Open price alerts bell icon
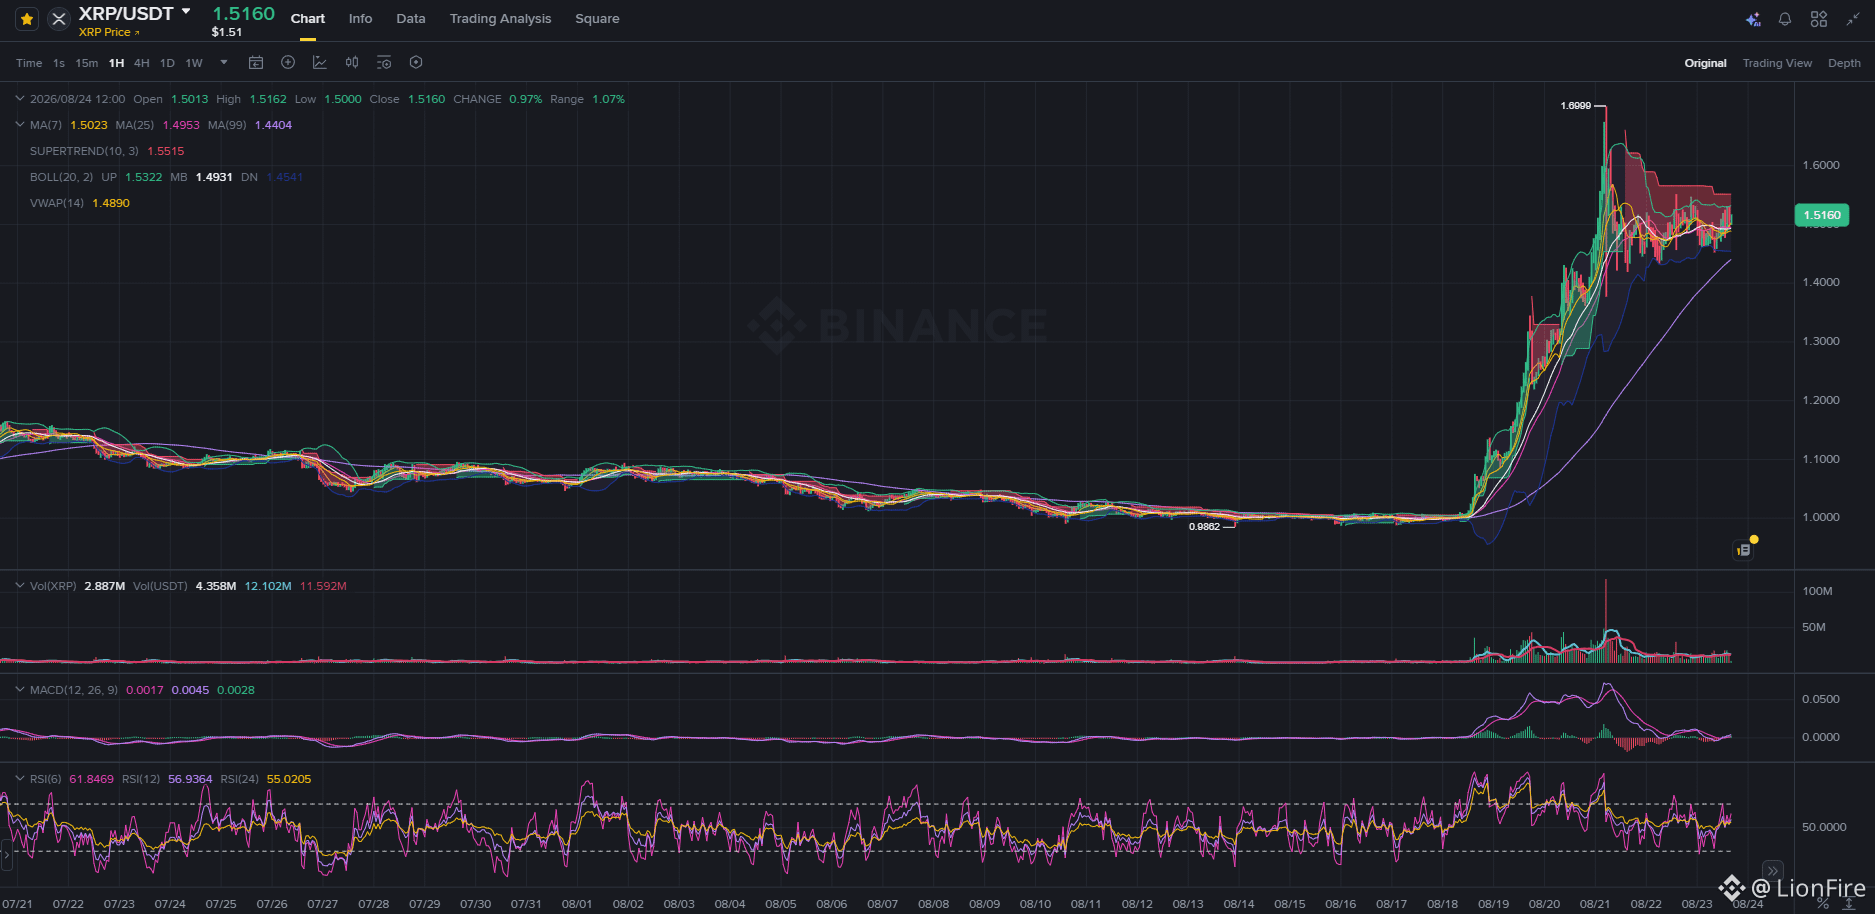The width and height of the screenshot is (1875, 914). coord(1785,19)
